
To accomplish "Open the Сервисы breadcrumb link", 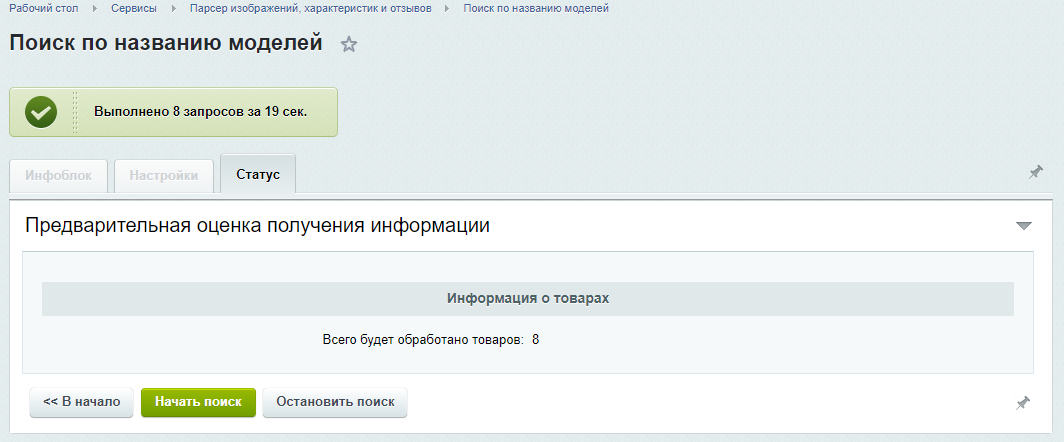I will (x=134, y=9).
